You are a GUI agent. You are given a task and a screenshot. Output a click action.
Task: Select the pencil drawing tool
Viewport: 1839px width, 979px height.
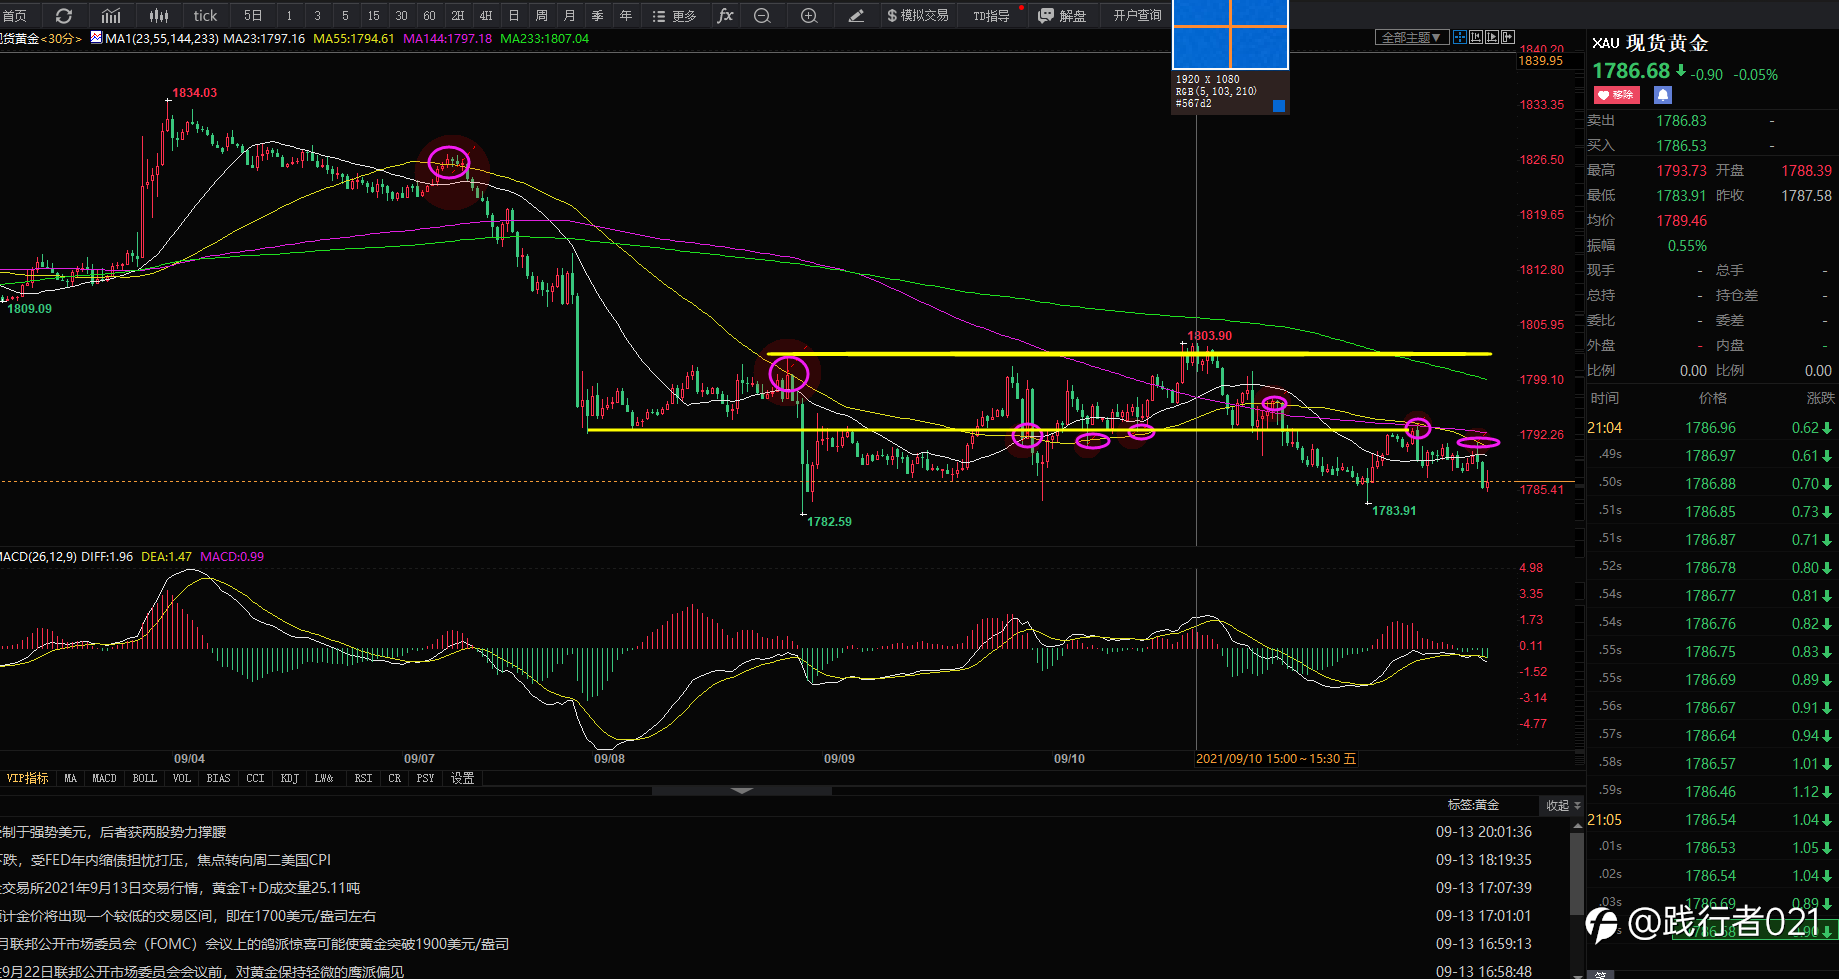(856, 16)
